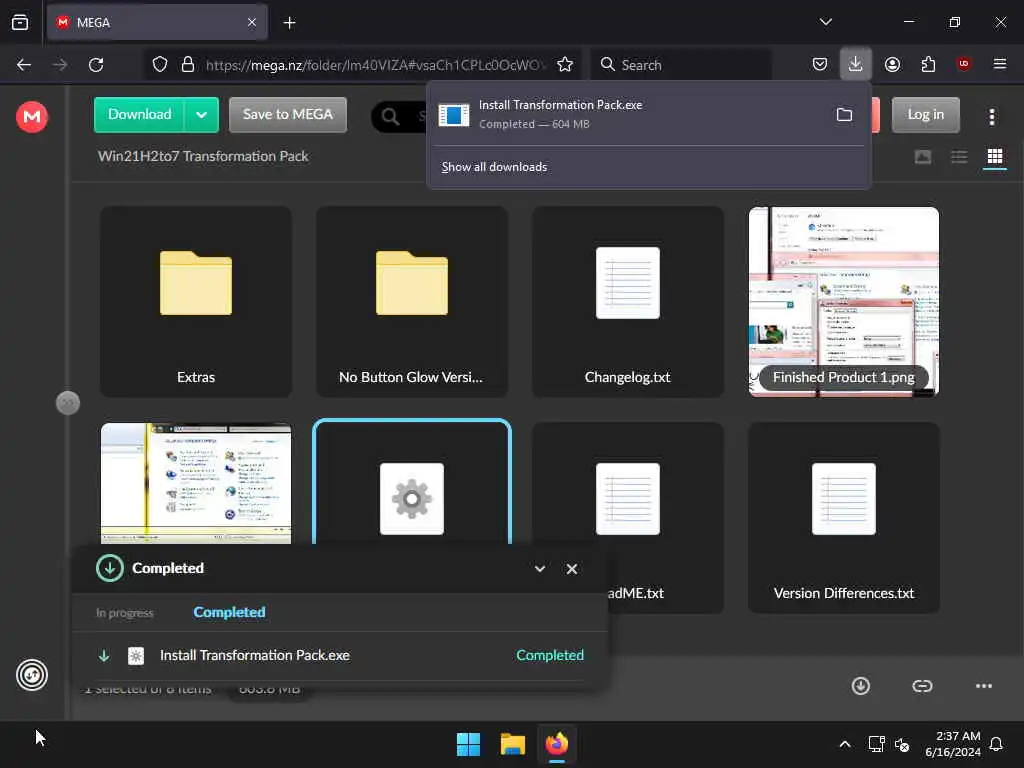Open the Extensions puzzle icon

[x=928, y=64]
